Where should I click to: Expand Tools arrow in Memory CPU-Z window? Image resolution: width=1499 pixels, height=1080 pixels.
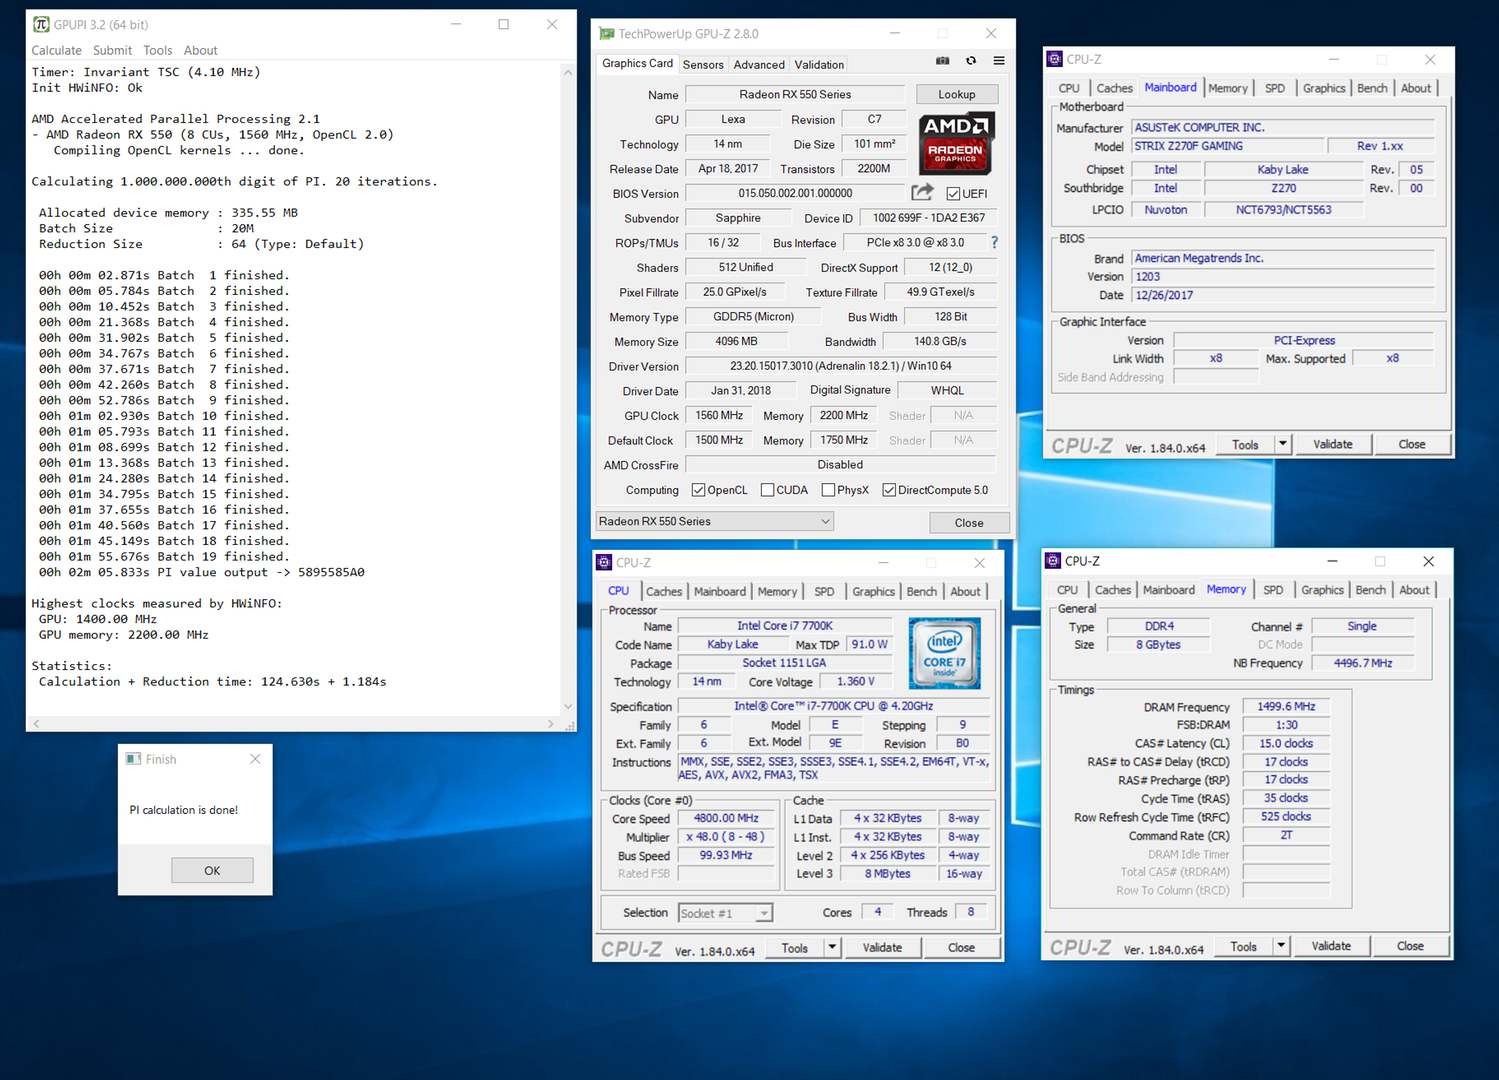(x=1281, y=945)
